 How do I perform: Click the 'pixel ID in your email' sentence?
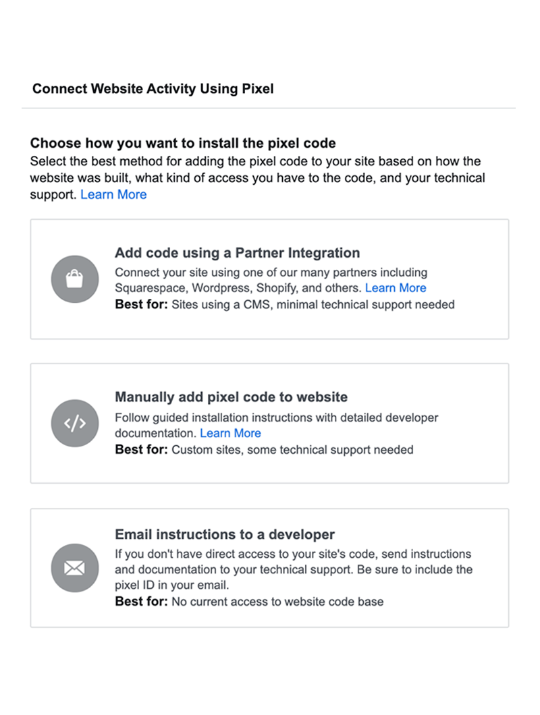pyautogui.click(x=171, y=585)
